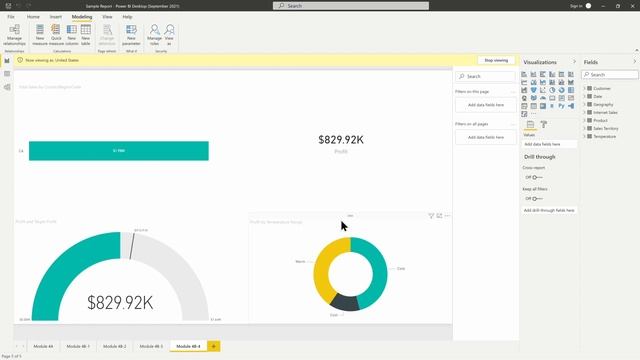
Task: Expand the Product table
Action: click(584, 120)
